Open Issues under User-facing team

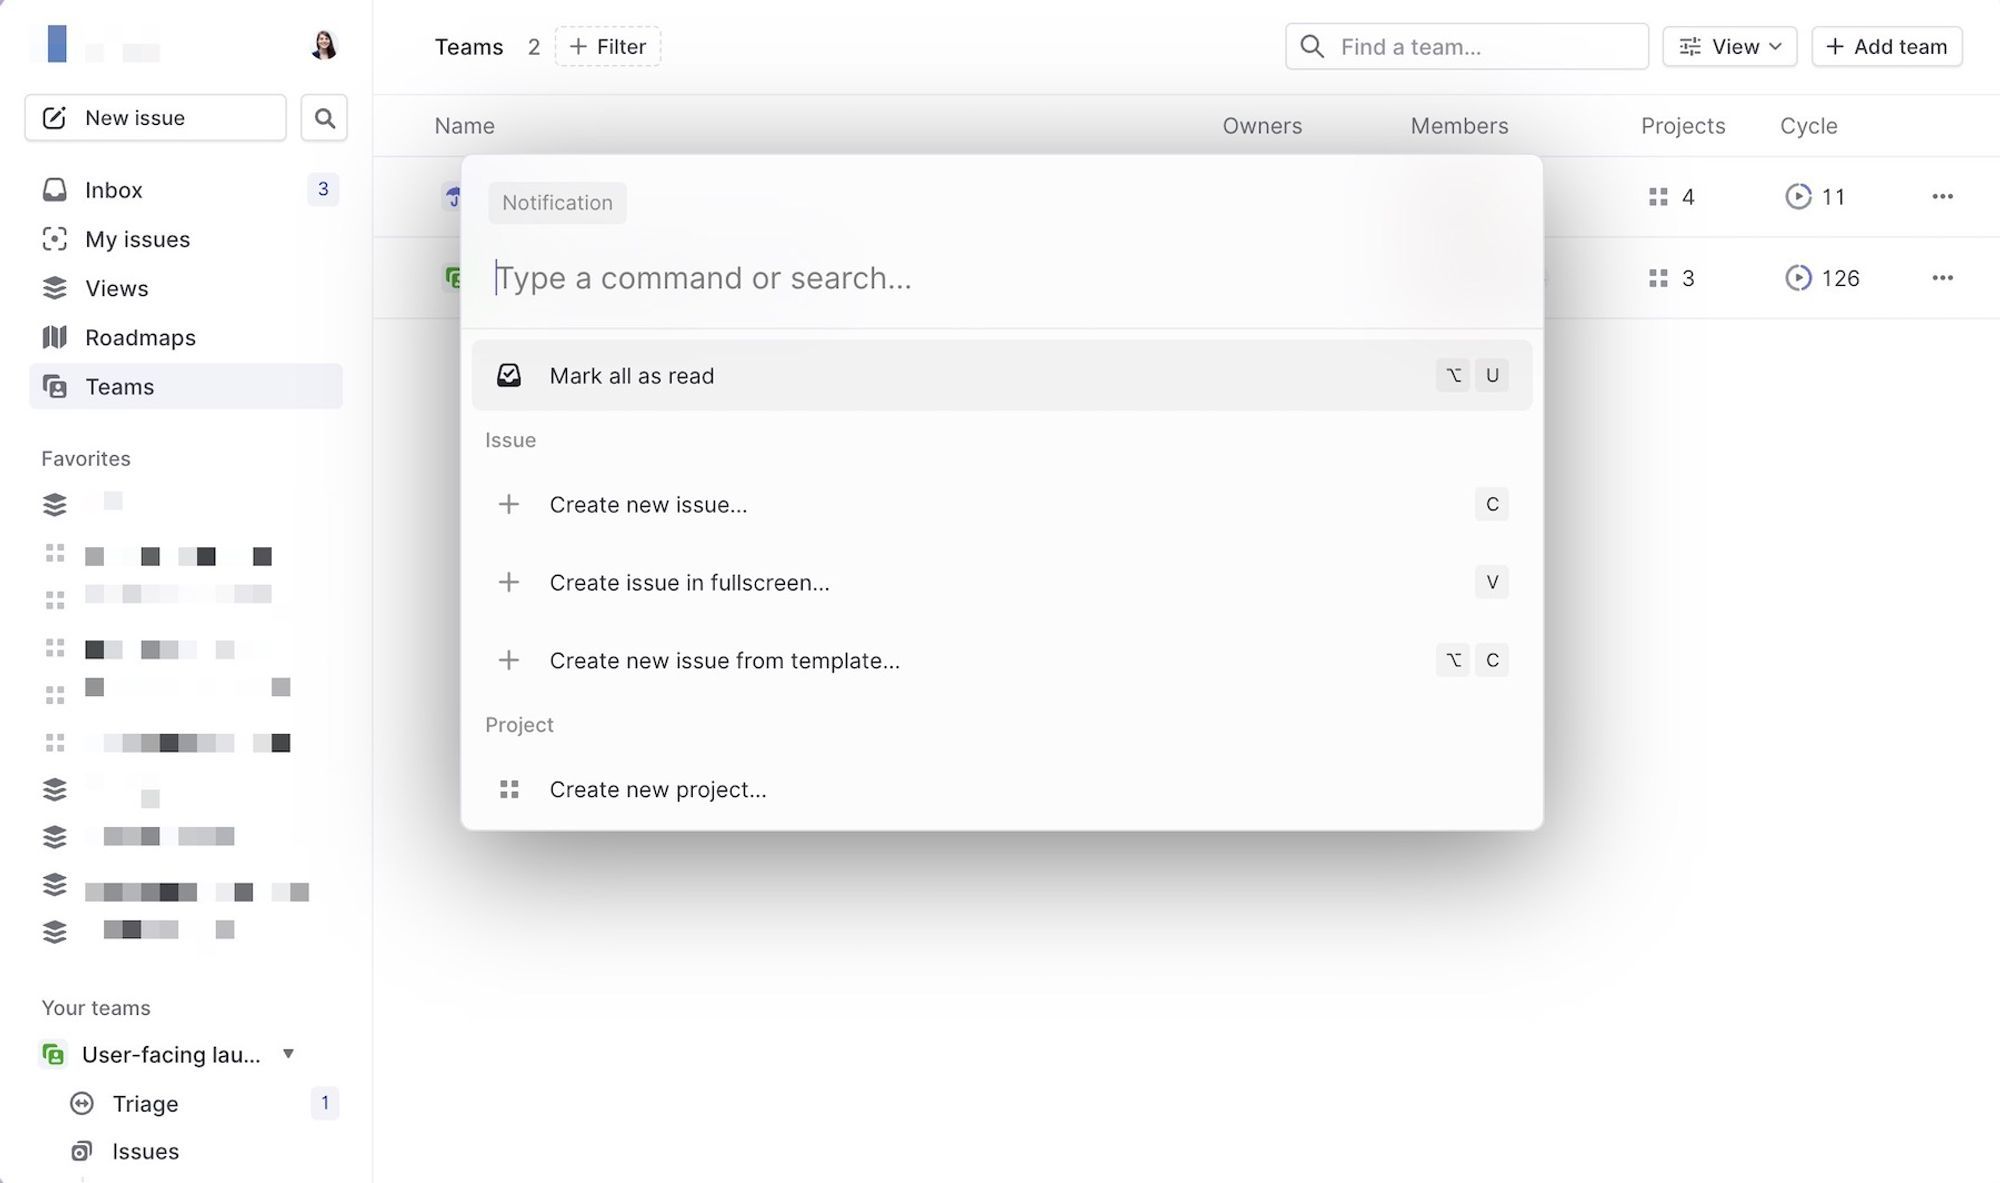[x=145, y=1151]
